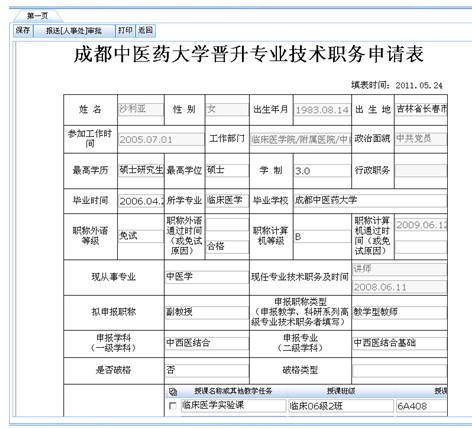472x429 pixels.
Task: Click 报送[人事处]审批 button
Action: [x=74, y=31]
